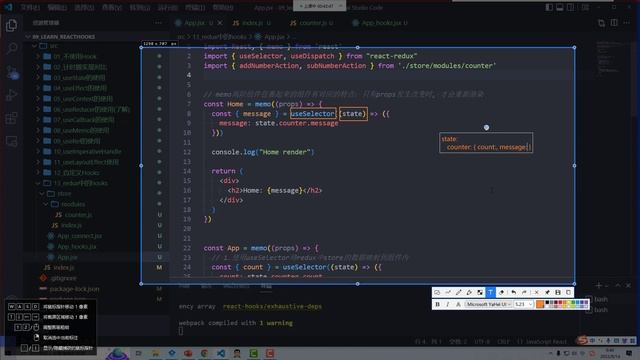Redo the annotation
Screen dimensions: 640x360
tap(524, 292)
